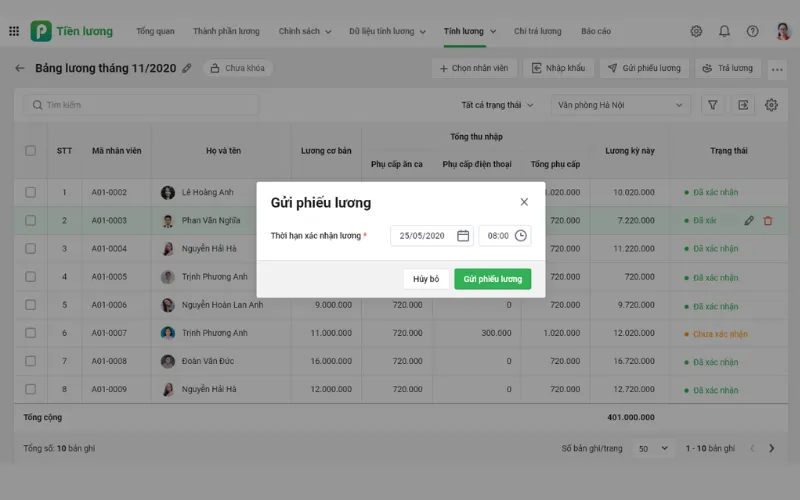Toggle the select-all header checkbox
The height and width of the screenshot is (500, 800).
coord(30,151)
